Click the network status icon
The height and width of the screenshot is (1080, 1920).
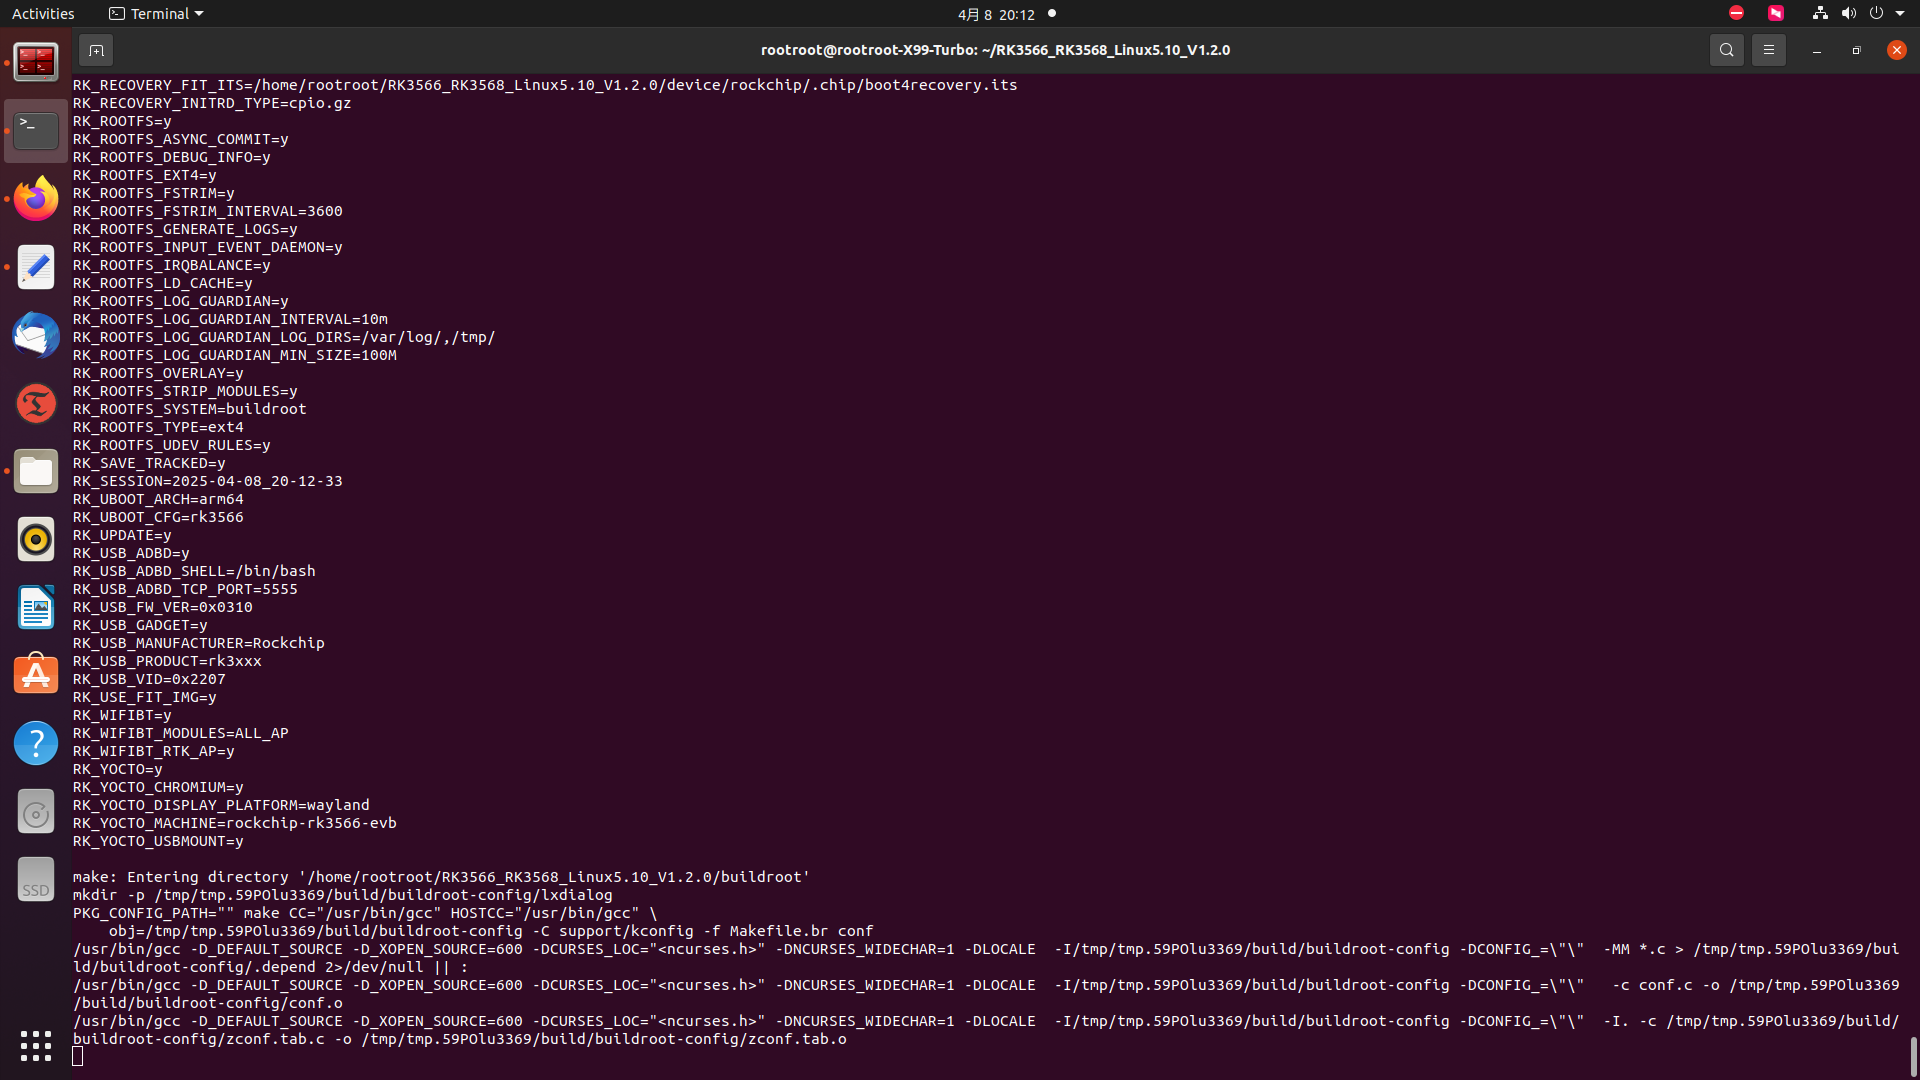click(x=1820, y=14)
